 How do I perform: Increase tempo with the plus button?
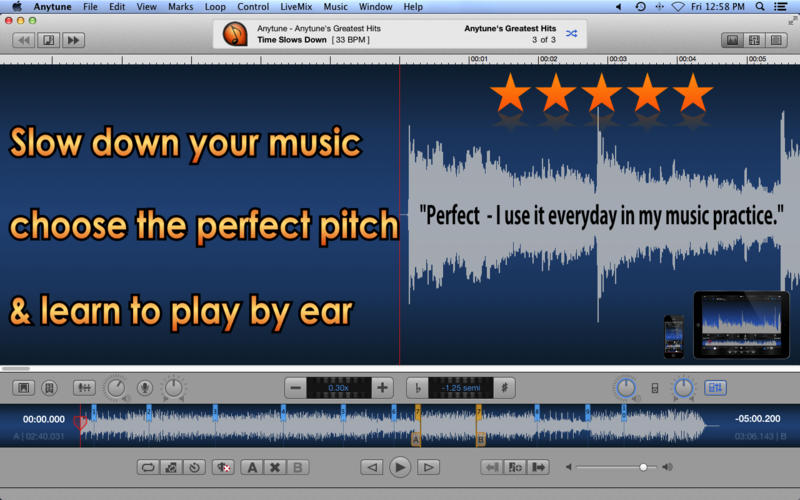(x=382, y=388)
